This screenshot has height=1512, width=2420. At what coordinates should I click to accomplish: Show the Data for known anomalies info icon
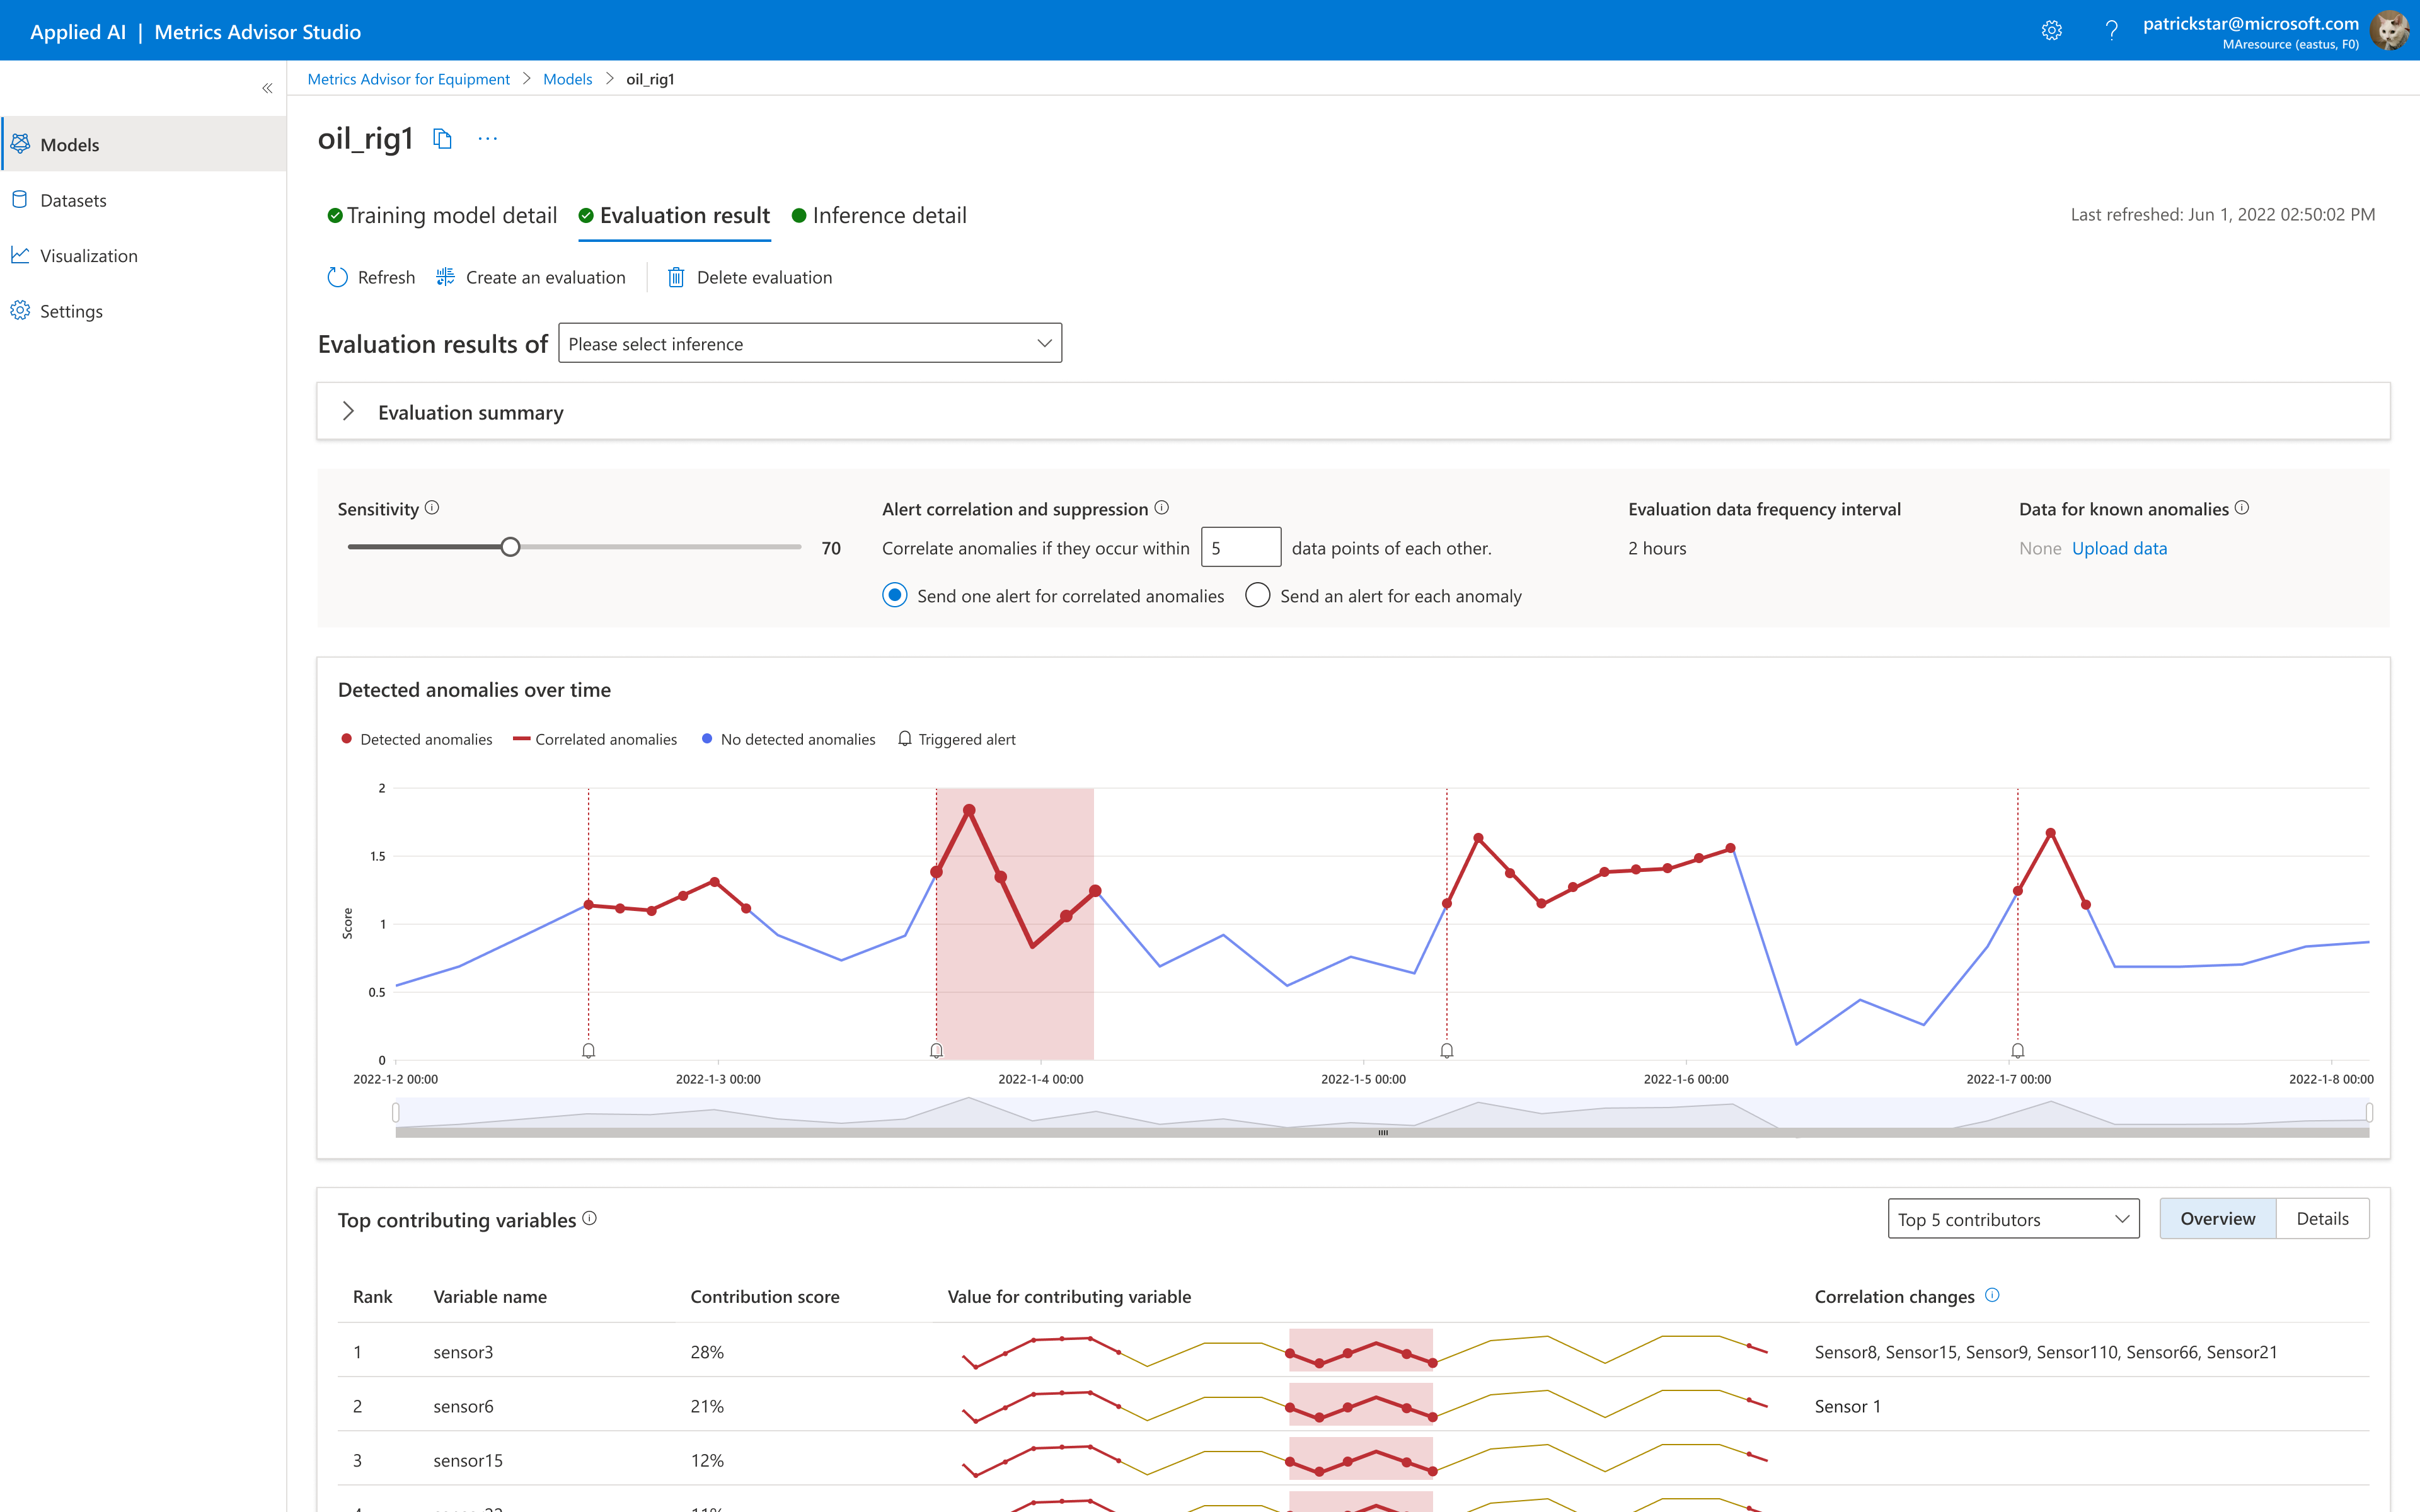click(x=2242, y=508)
